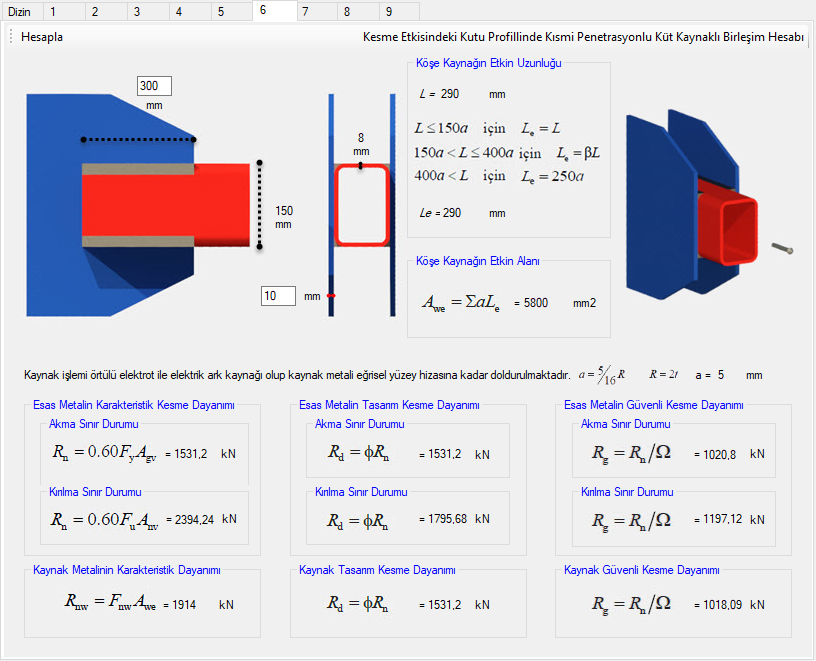This screenshot has width=816, height=661.
Task: Click the Kaynak Tasarım Kesme Dayanımı heading
Action: coord(377,570)
